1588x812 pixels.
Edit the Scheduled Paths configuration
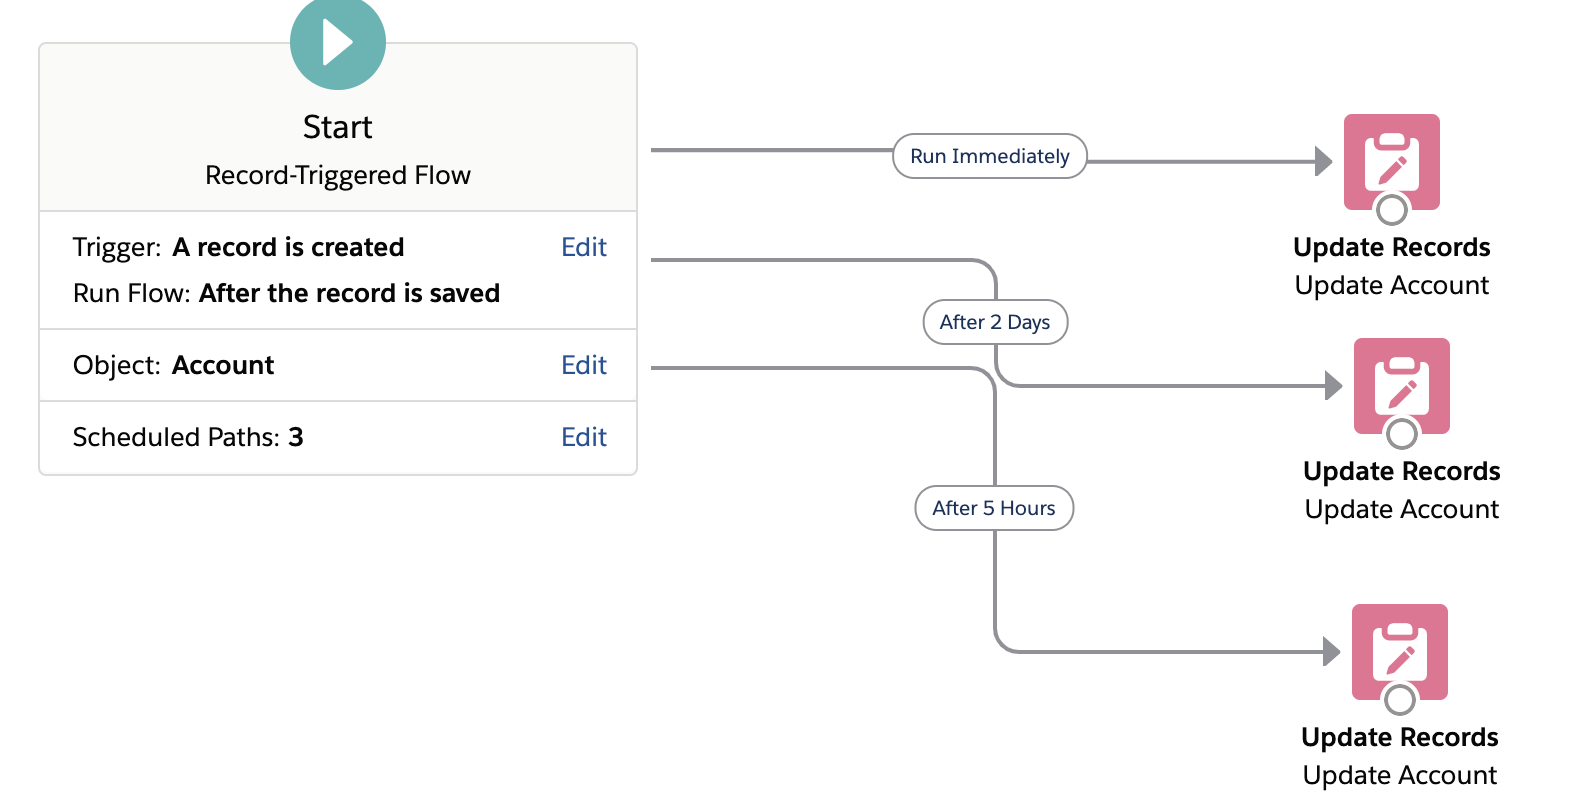tap(584, 437)
